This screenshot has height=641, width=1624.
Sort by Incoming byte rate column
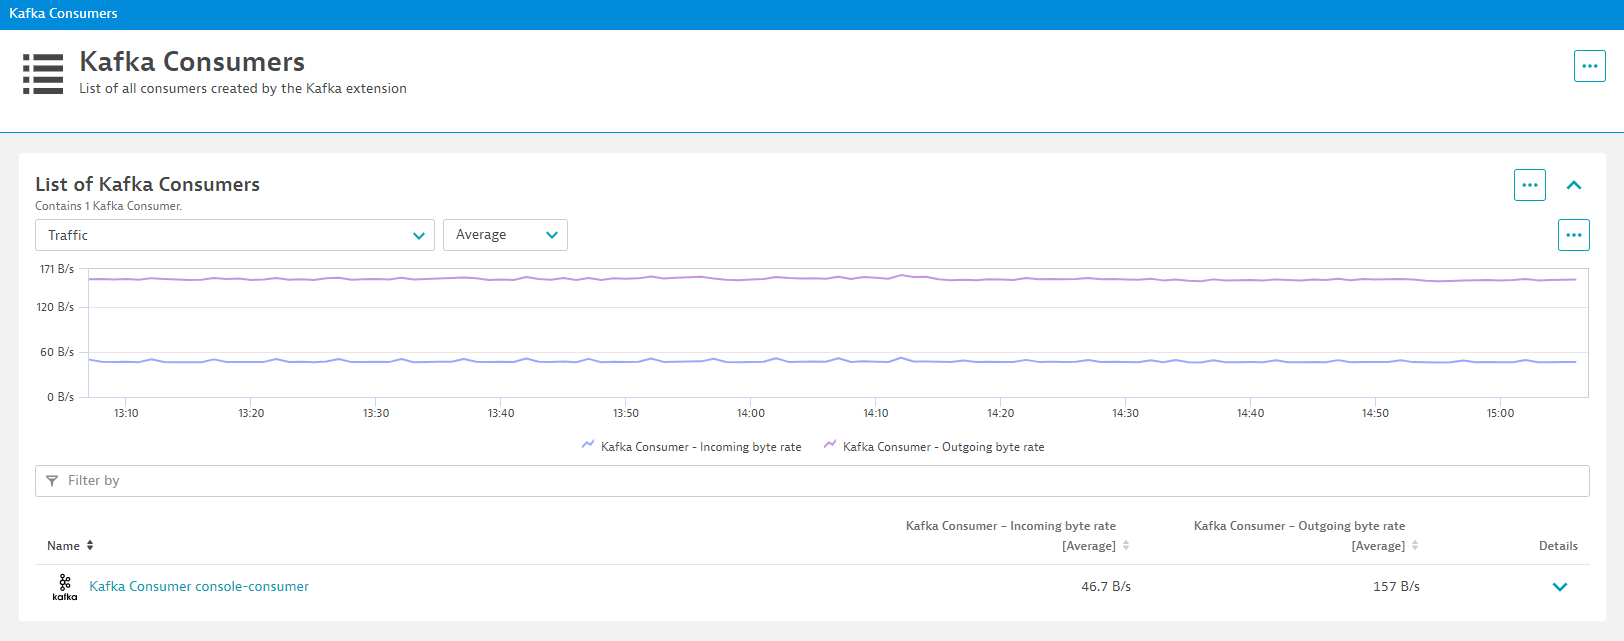pyautogui.click(x=1126, y=546)
